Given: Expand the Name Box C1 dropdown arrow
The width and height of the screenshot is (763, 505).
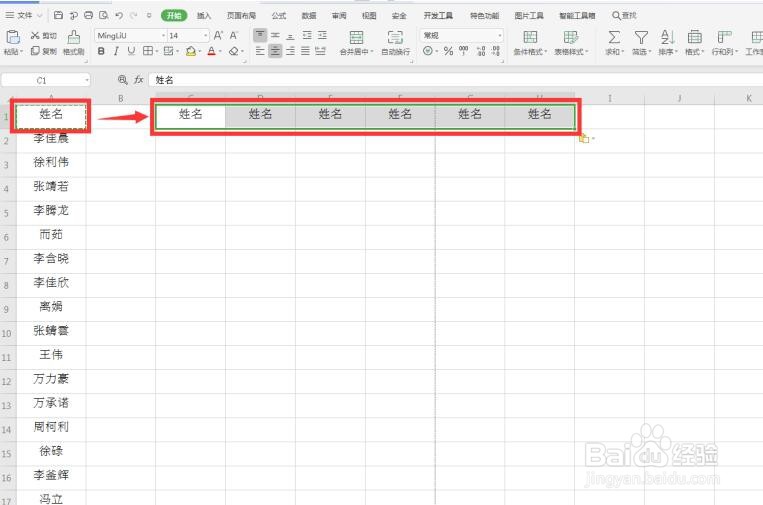Looking at the screenshot, I should pos(87,80).
